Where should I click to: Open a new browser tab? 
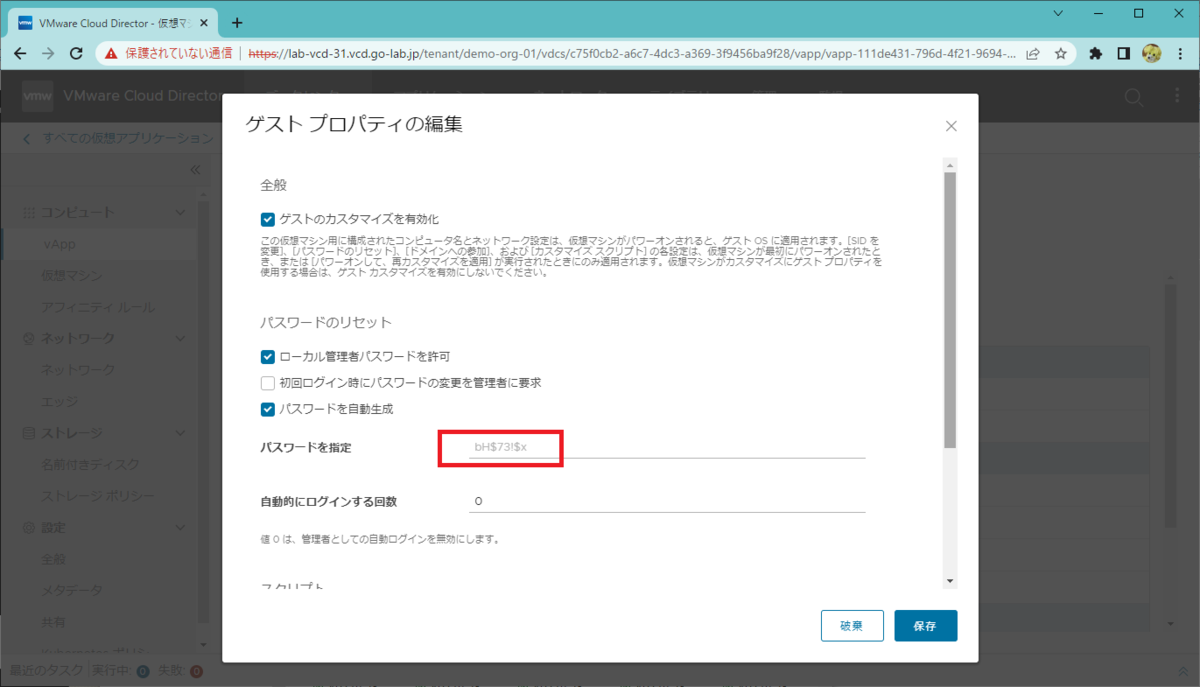[x=237, y=22]
